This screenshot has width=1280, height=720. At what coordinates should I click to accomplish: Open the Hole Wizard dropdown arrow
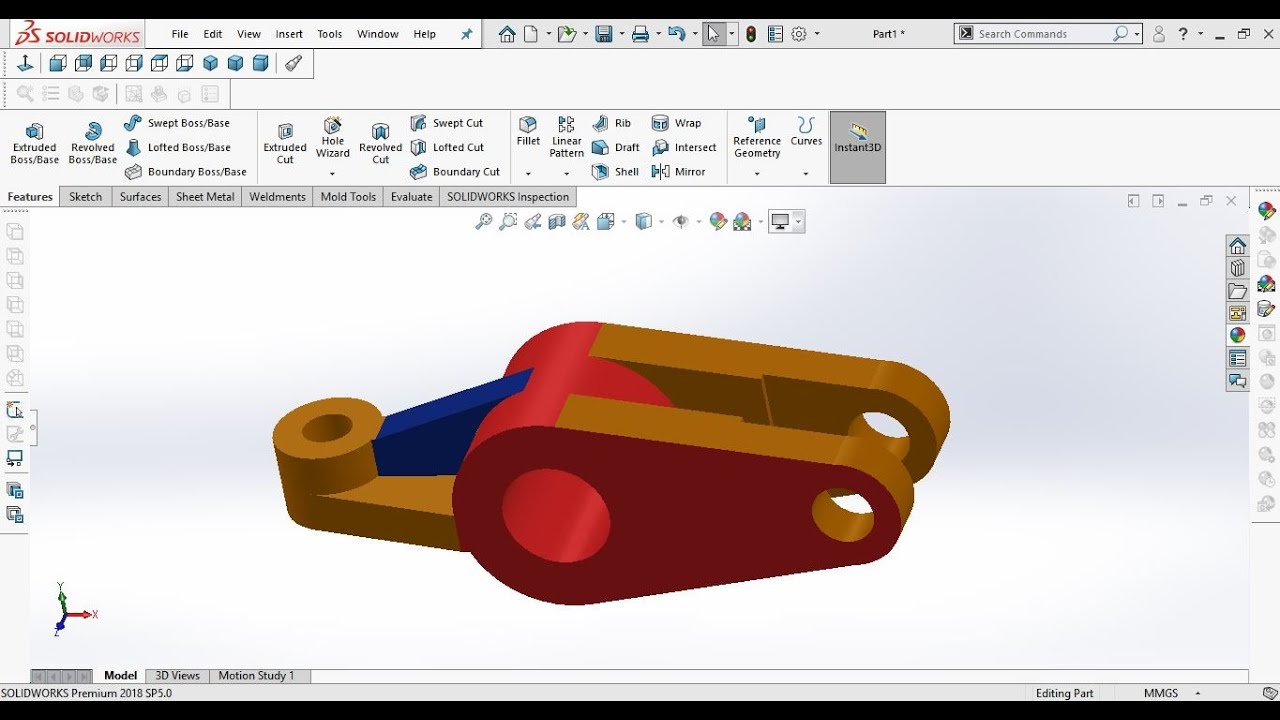[333, 174]
